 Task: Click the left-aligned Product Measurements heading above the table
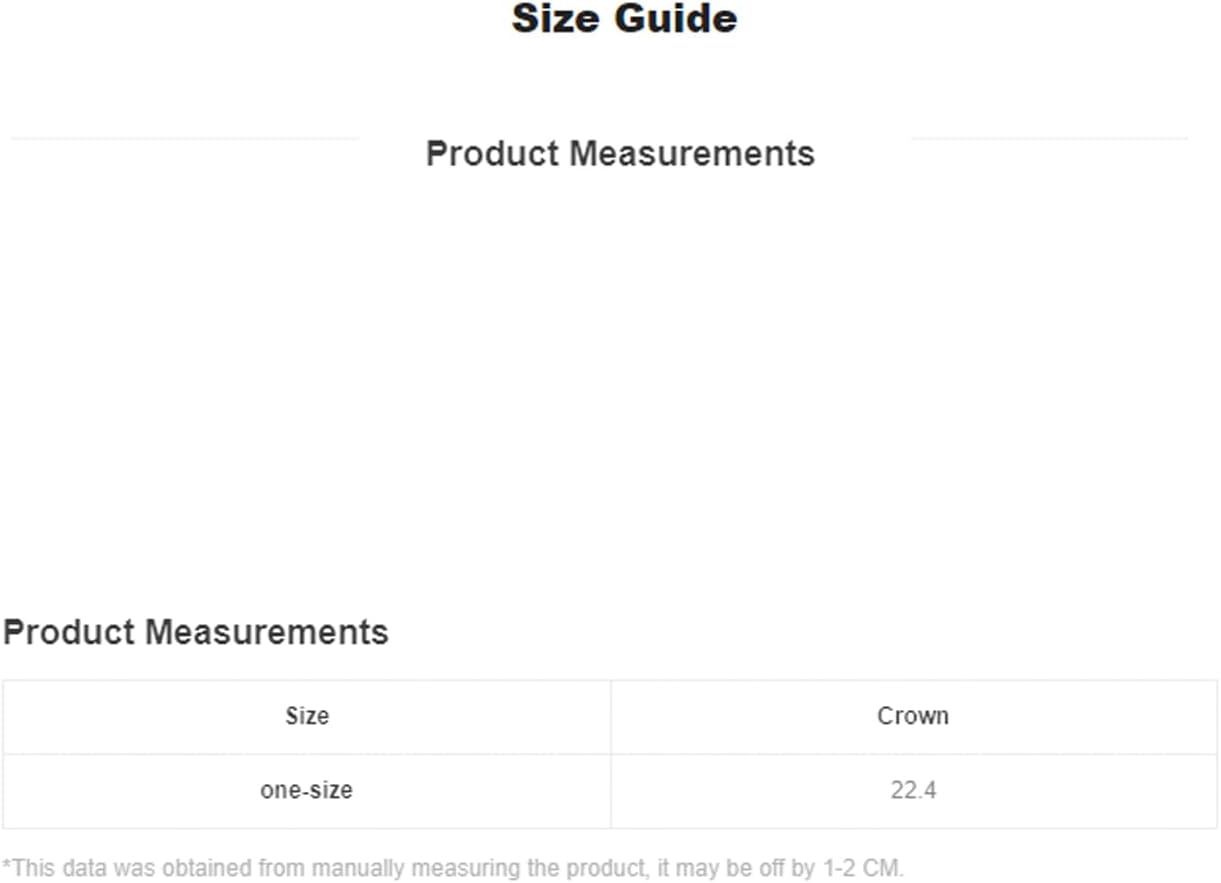[x=196, y=632]
